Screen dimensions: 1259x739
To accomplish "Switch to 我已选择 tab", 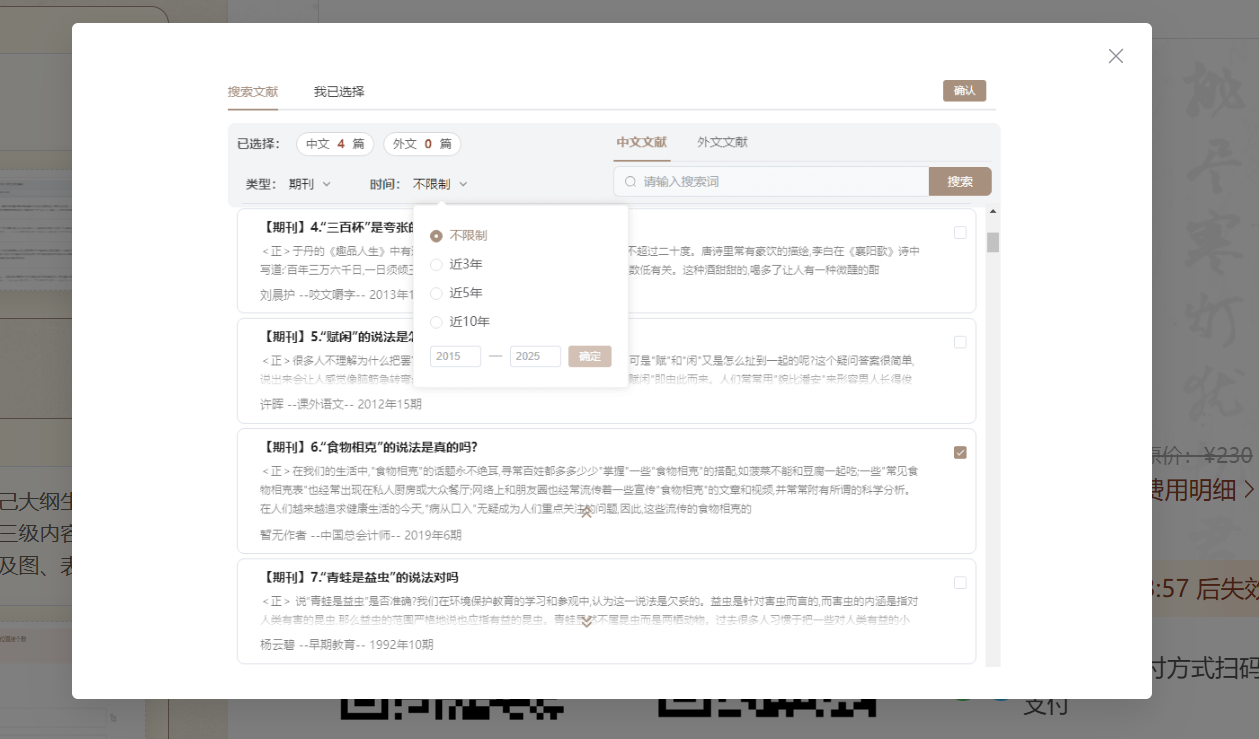I will click(339, 92).
